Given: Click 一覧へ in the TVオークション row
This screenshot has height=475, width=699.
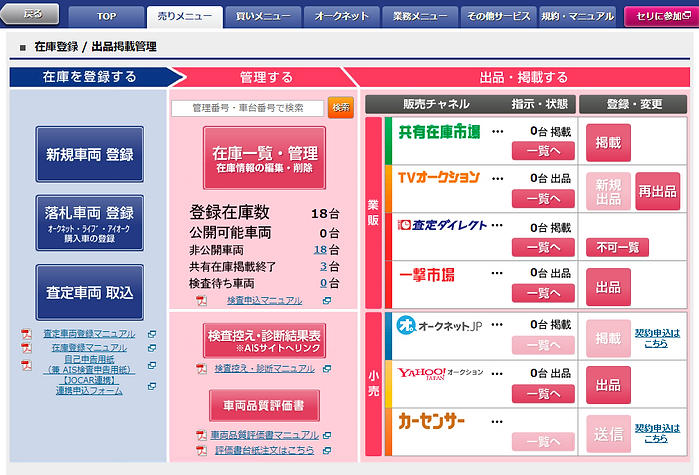Looking at the screenshot, I should 543,198.
